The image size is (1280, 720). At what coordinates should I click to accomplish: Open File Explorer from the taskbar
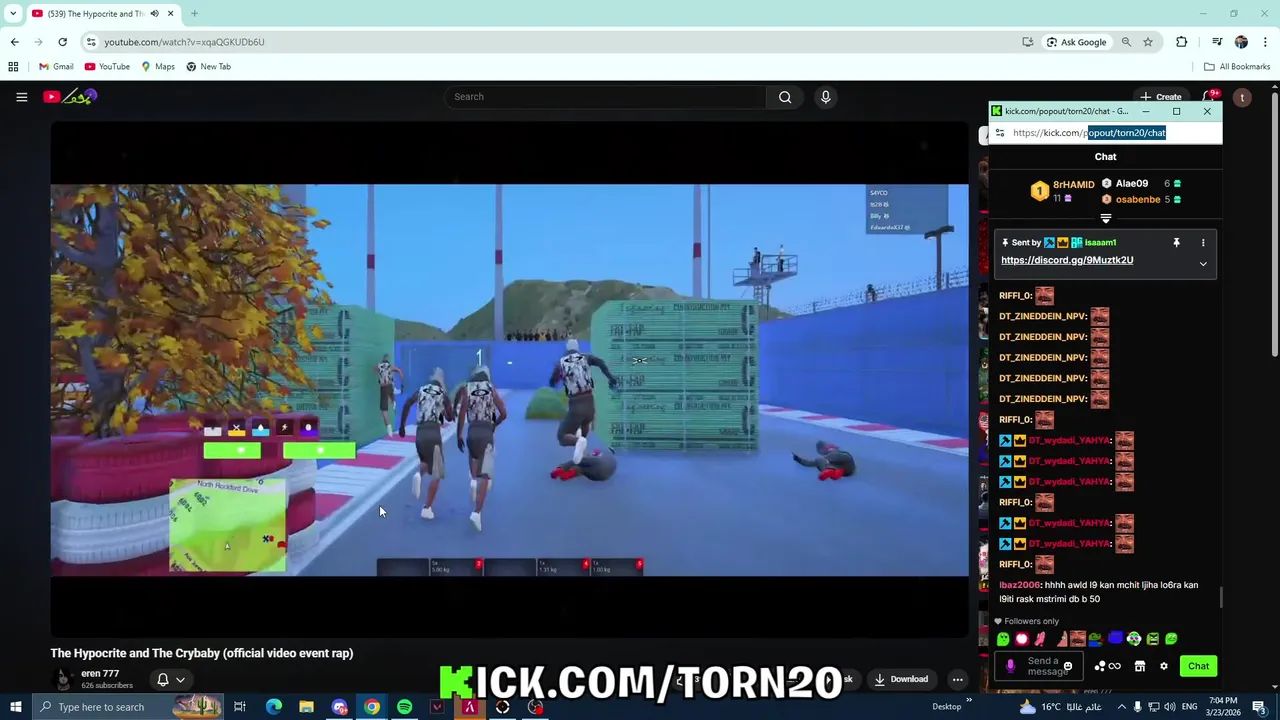coord(306,707)
